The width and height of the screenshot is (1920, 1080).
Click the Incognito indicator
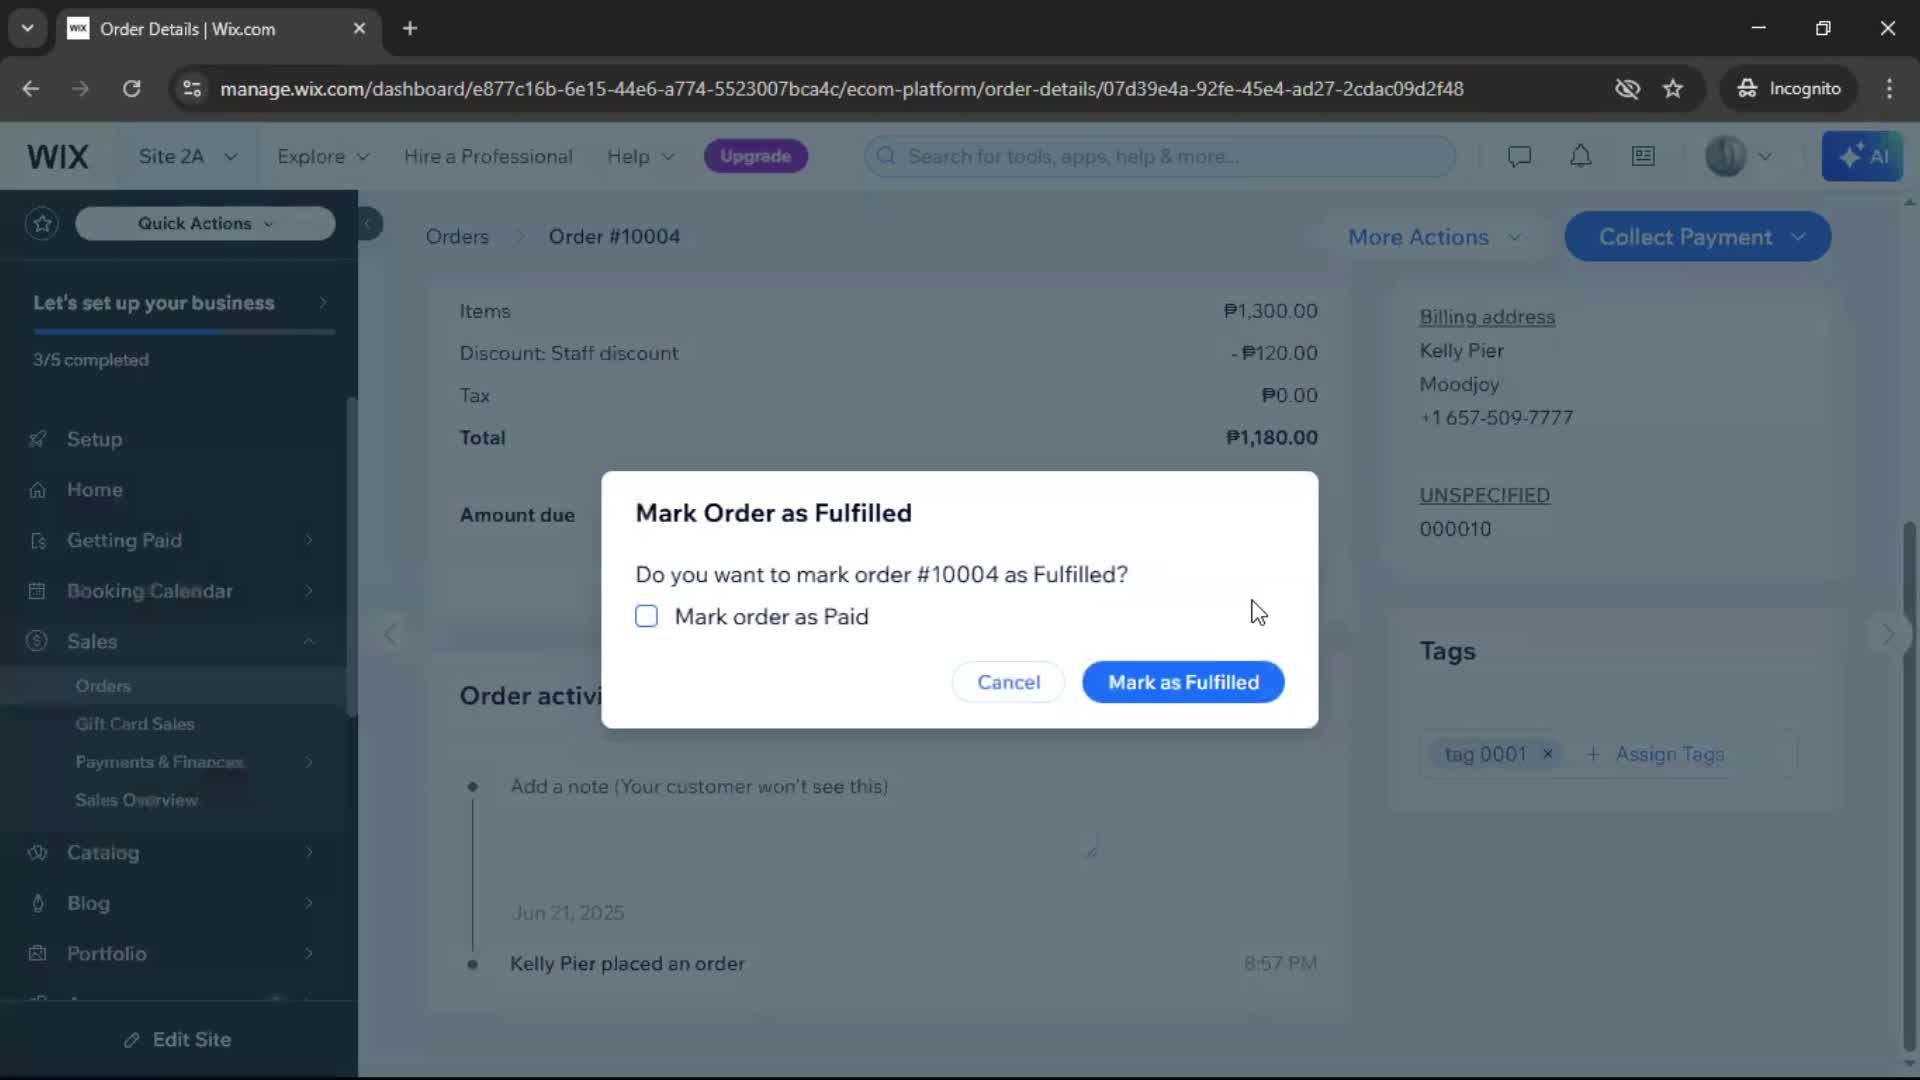(x=1789, y=89)
